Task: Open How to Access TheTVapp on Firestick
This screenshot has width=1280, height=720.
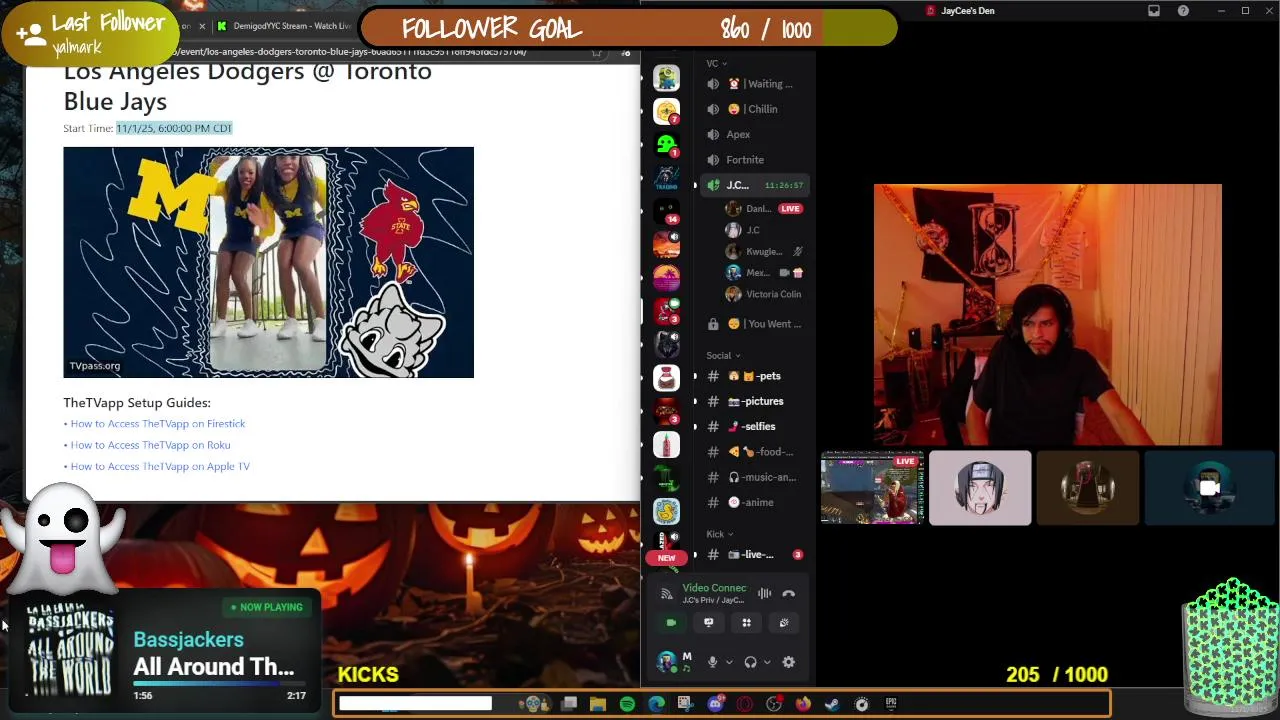Action: point(157,424)
